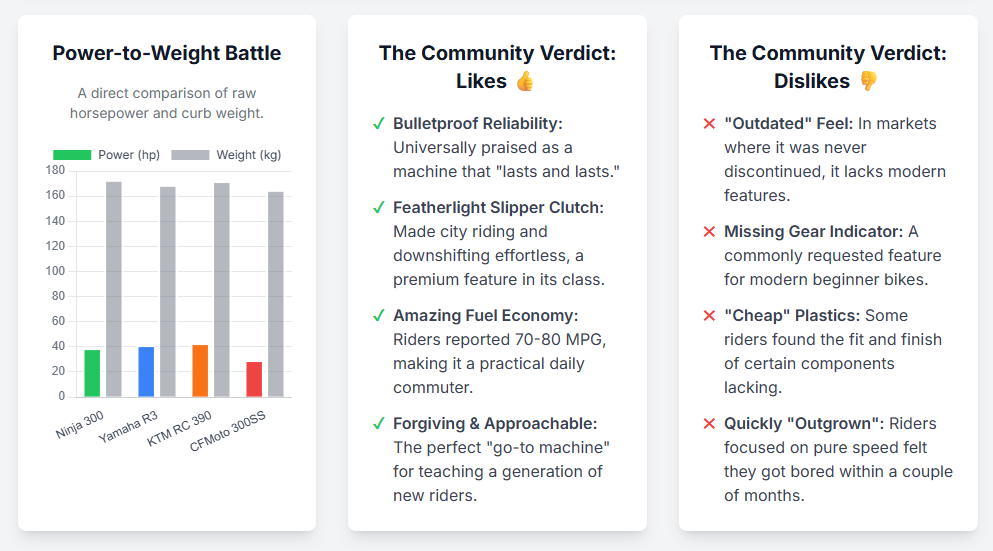Click the Power-to-Weight Battle heading
This screenshot has width=993, height=551.
167,54
